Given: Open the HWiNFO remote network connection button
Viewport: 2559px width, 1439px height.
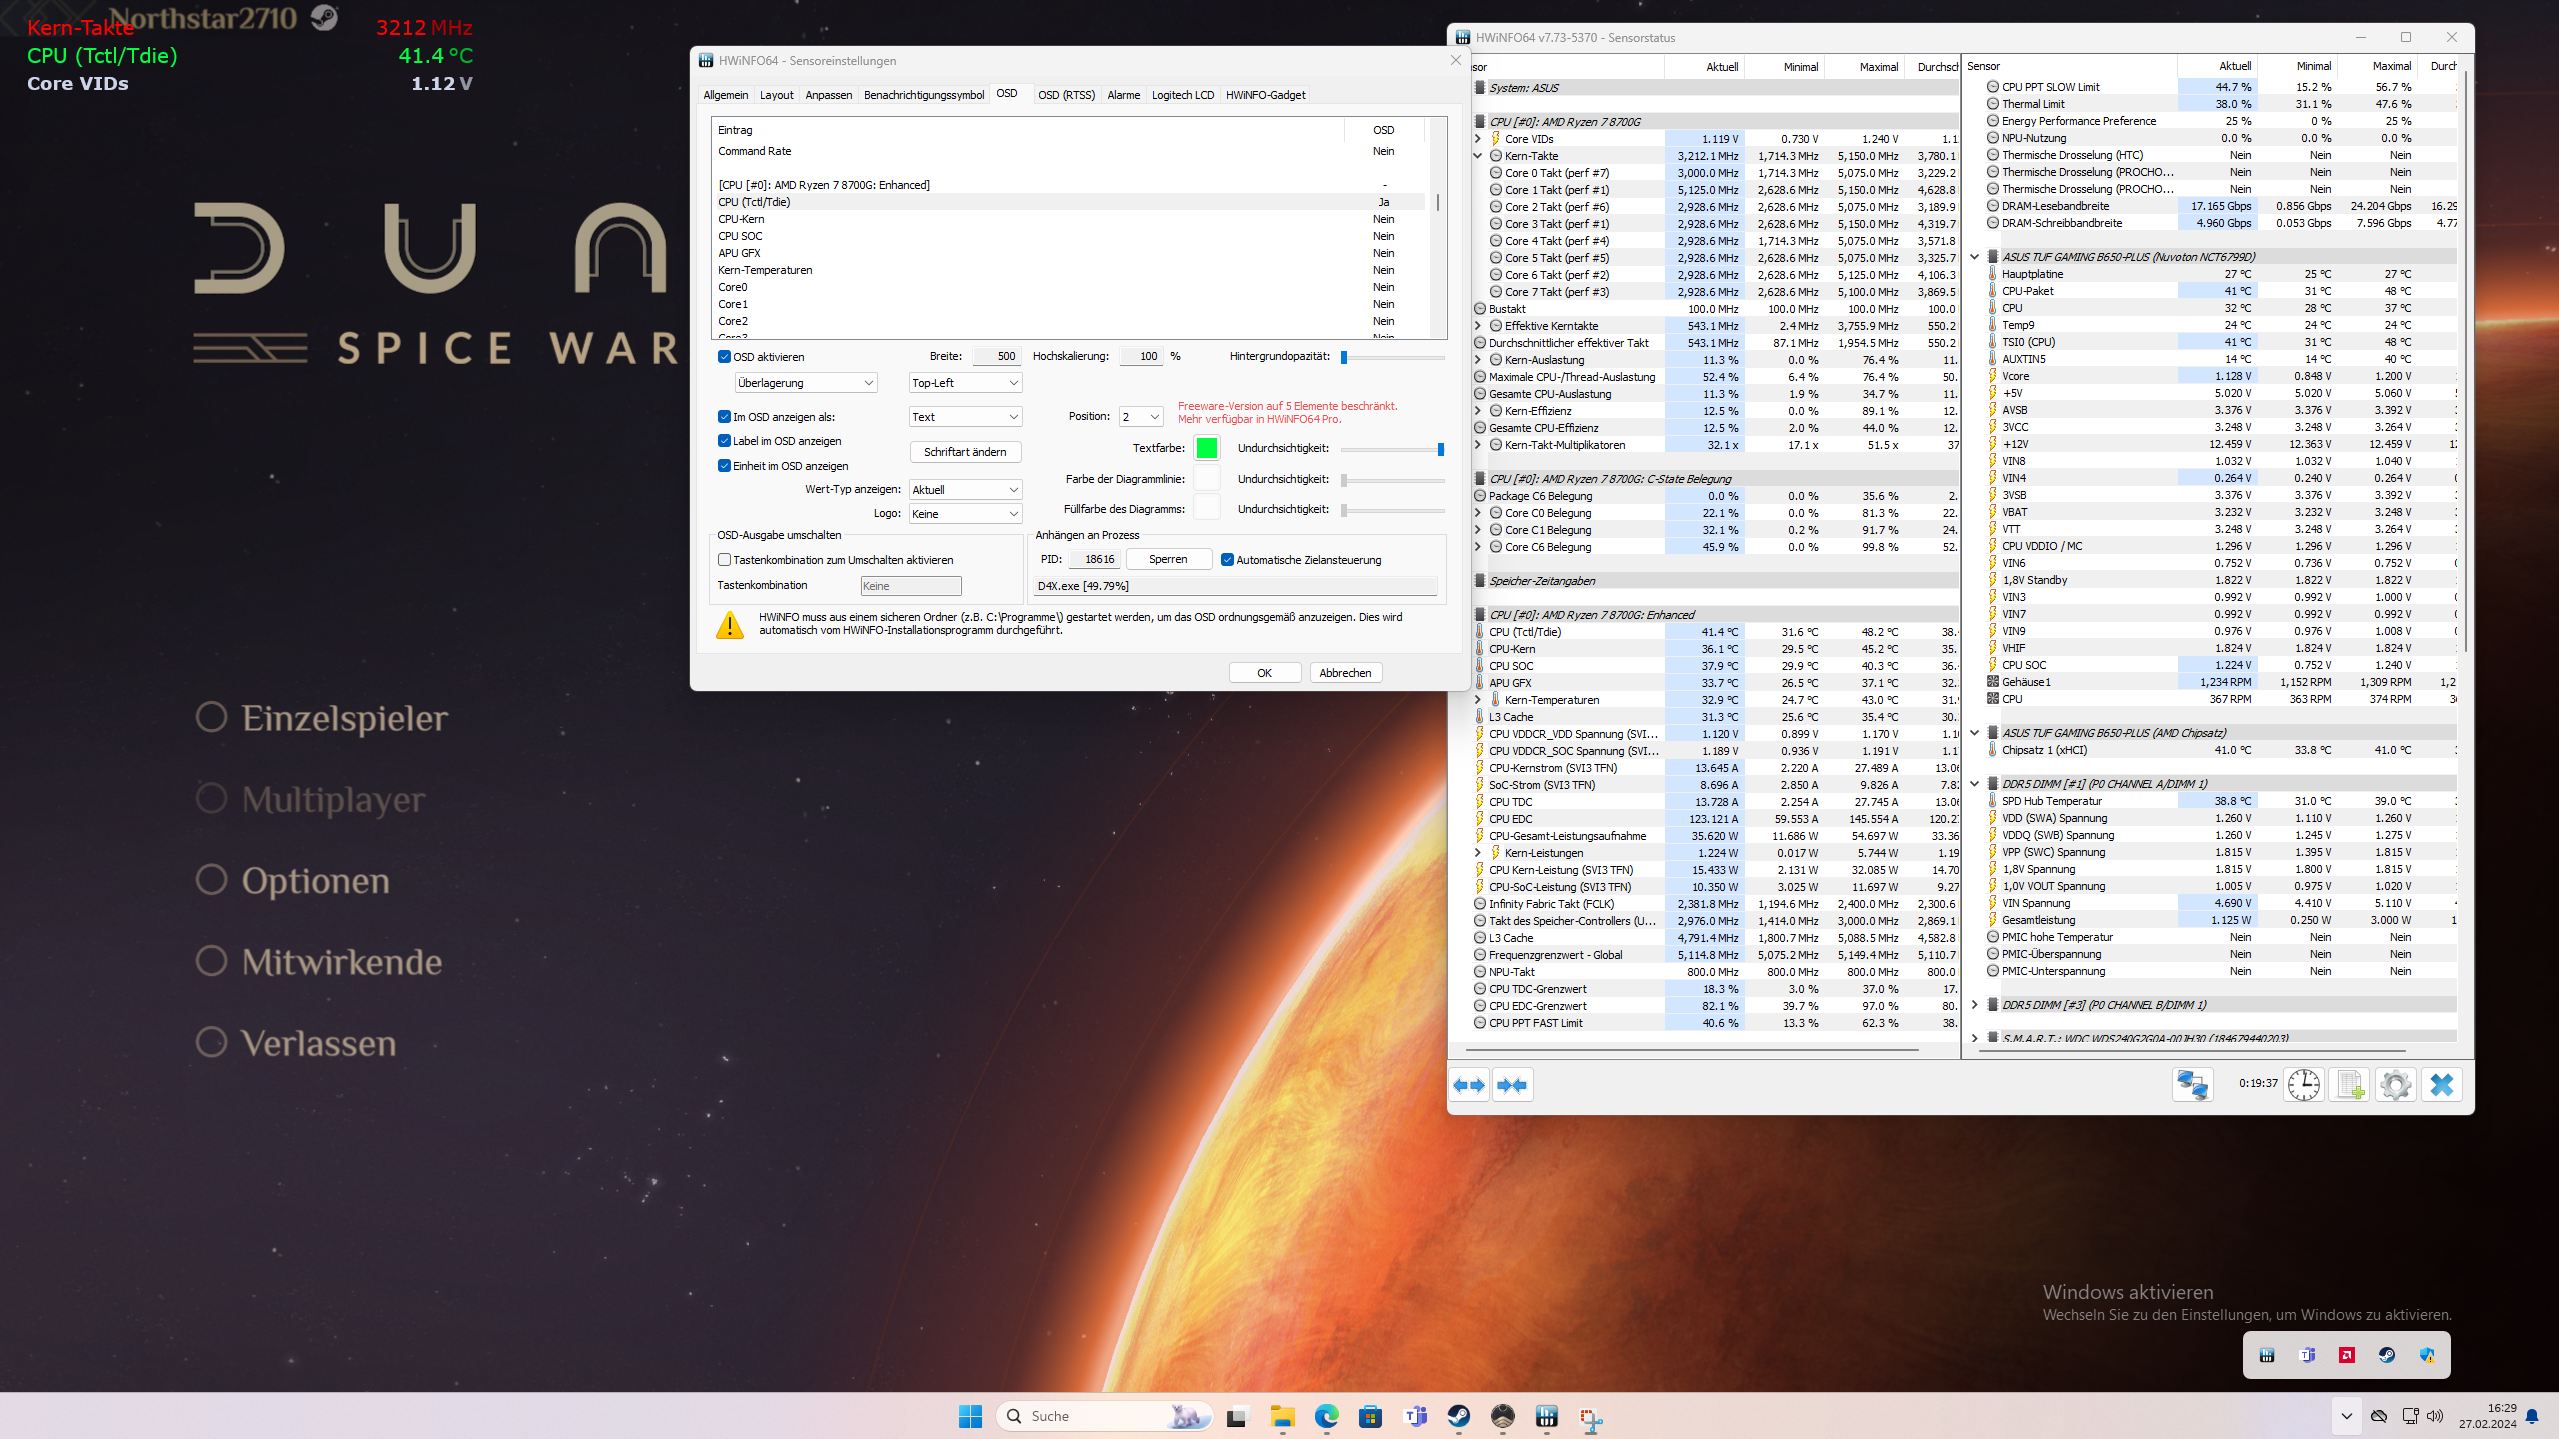Looking at the screenshot, I should click(x=2192, y=1084).
